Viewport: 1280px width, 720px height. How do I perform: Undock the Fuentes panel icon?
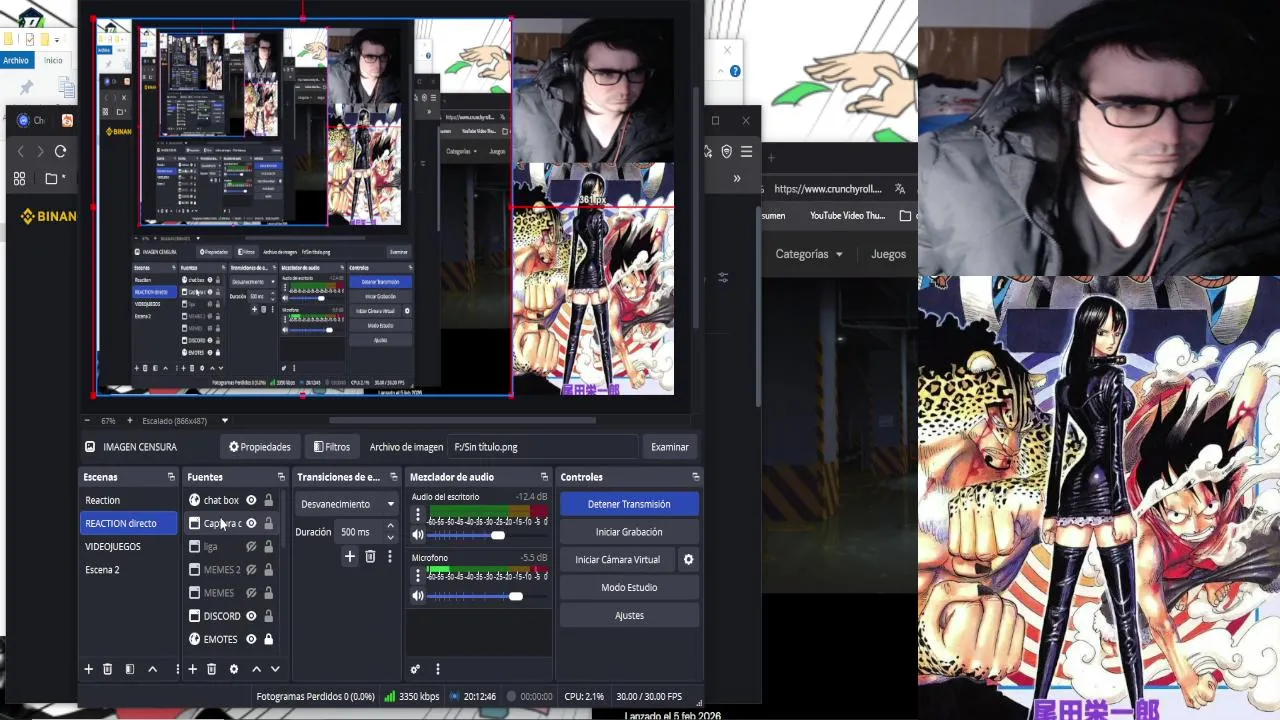tap(280, 477)
